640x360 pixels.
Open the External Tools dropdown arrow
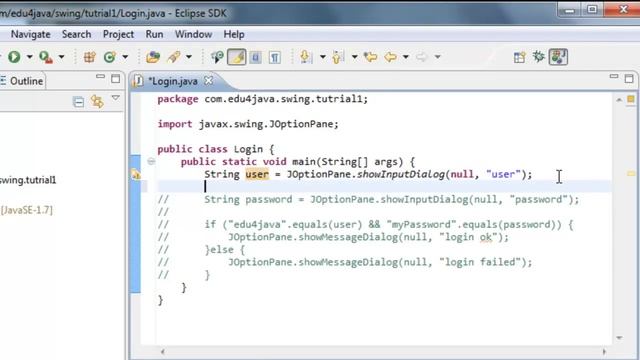click(61, 57)
